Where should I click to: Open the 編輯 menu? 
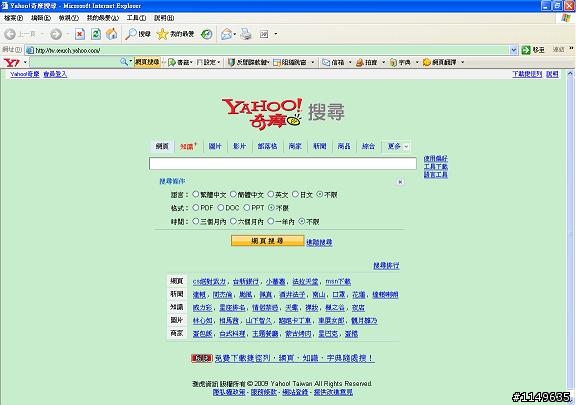tap(41, 18)
